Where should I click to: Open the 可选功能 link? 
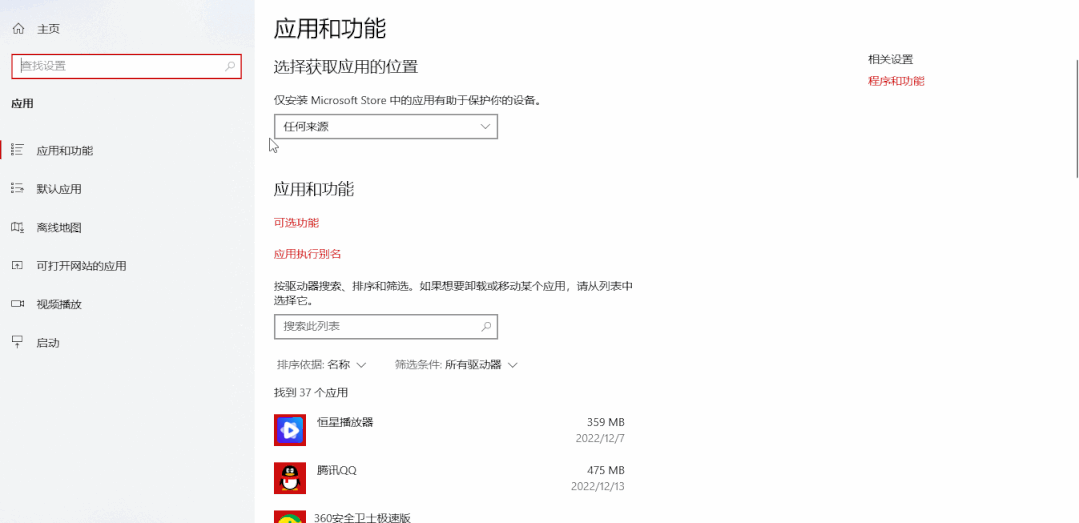point(297,223)
